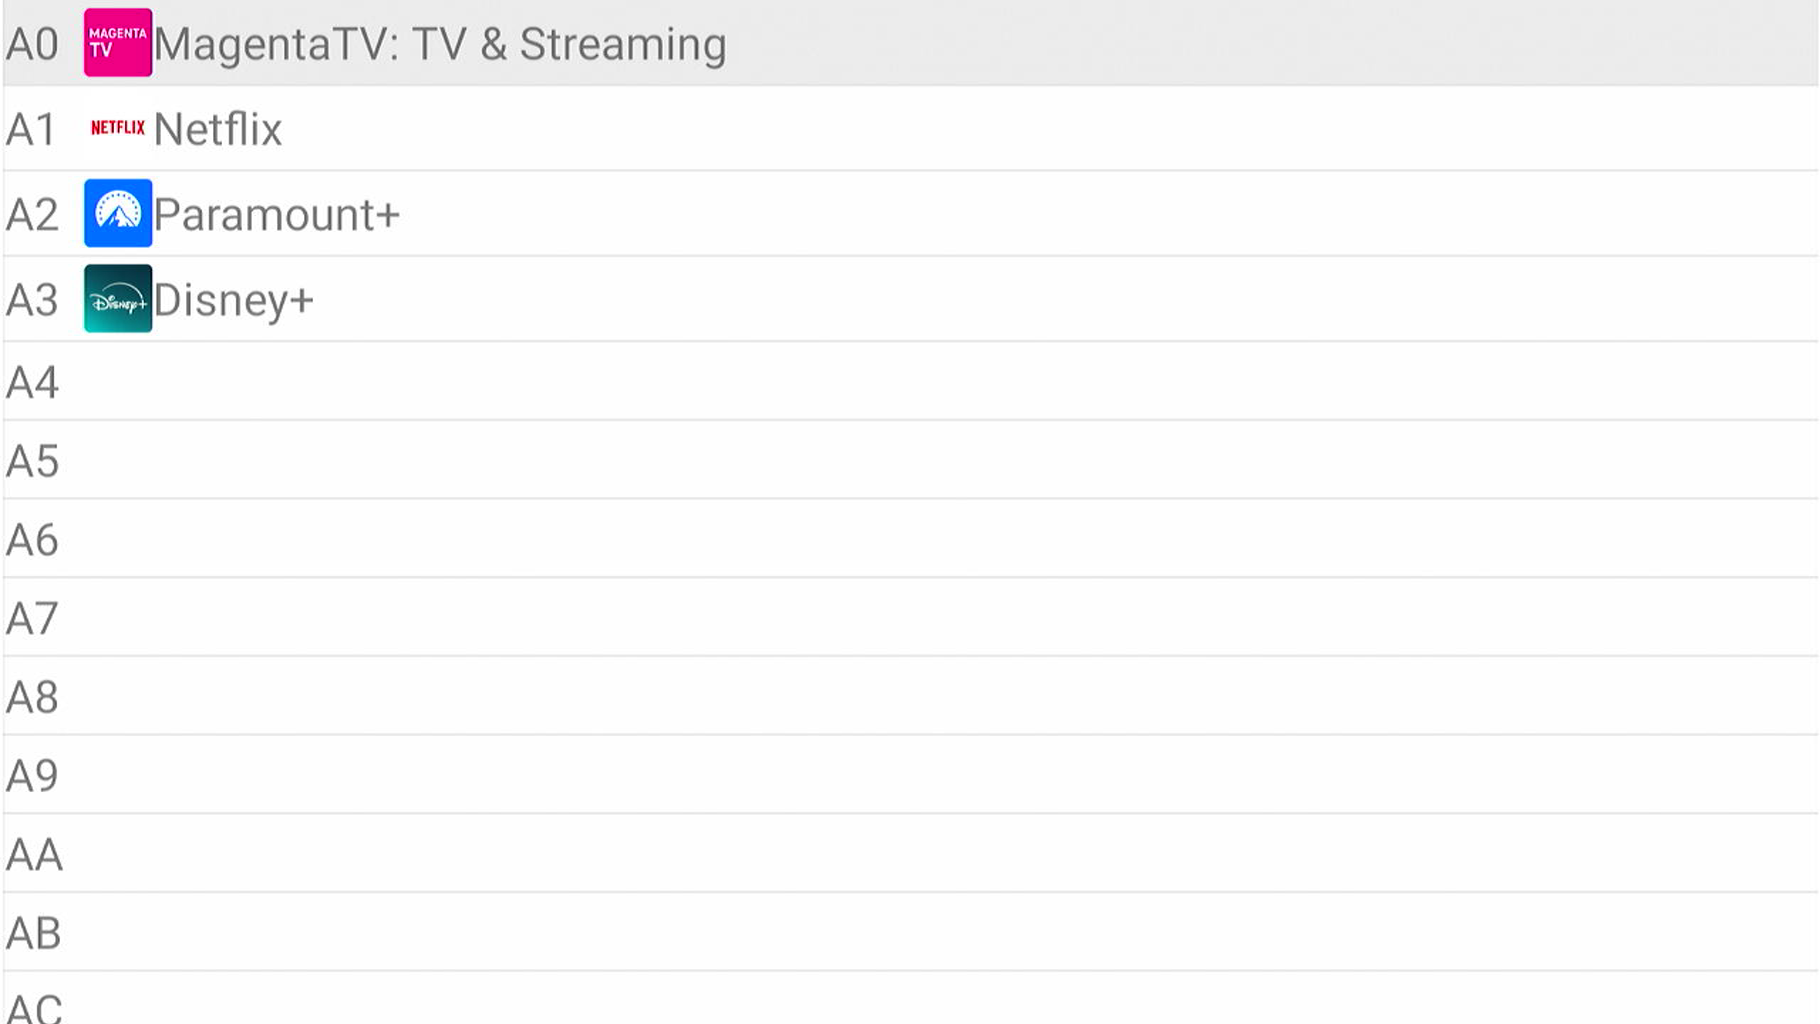The width and height of the screenshot is (1820, 1024).
Task: Select the Disney+ text entry
Action: (234, 301)
